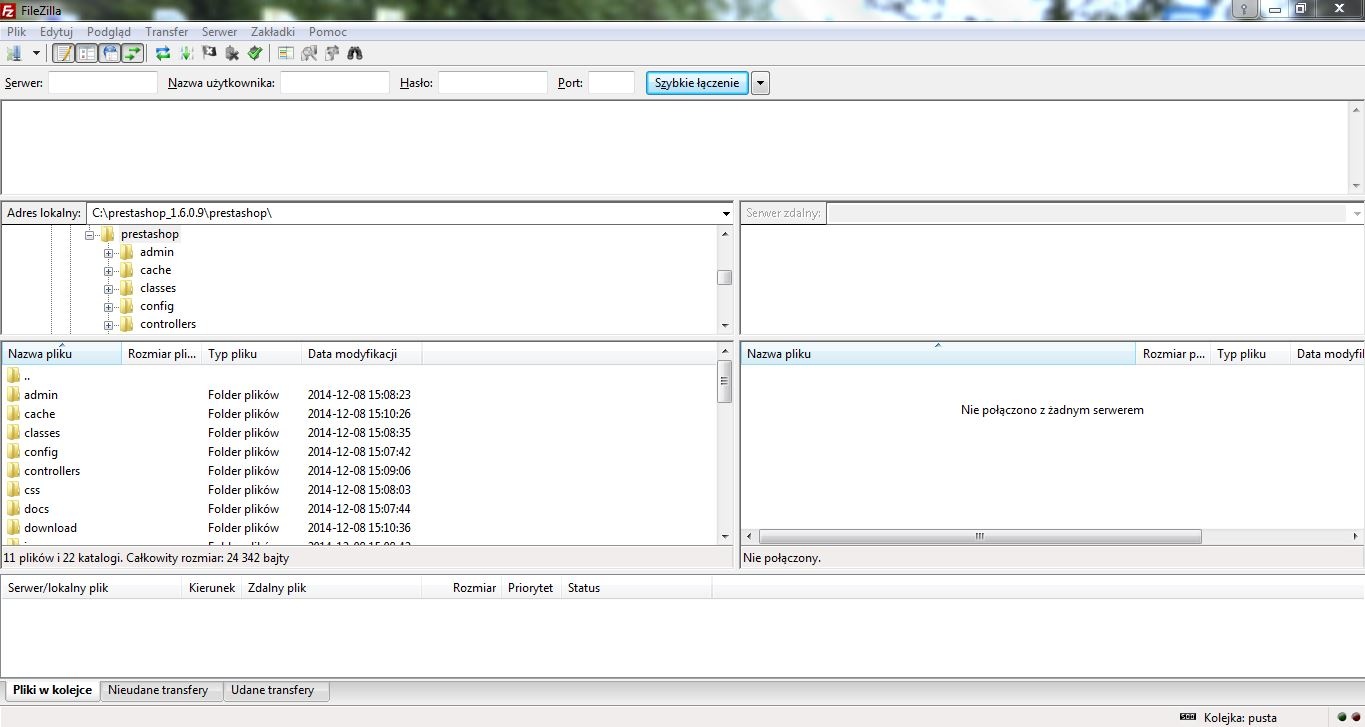
Task: Click the Szybkie łączenie button
Action: [x=697, y=83]
